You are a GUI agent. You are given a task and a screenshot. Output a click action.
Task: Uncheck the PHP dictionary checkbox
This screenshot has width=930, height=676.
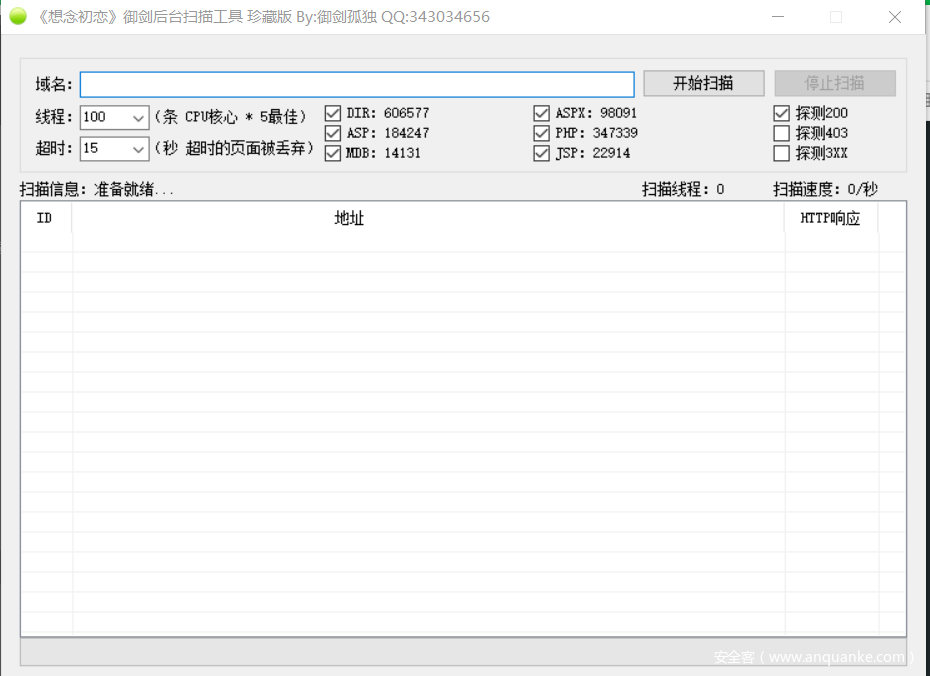click(x=541, y=133)
